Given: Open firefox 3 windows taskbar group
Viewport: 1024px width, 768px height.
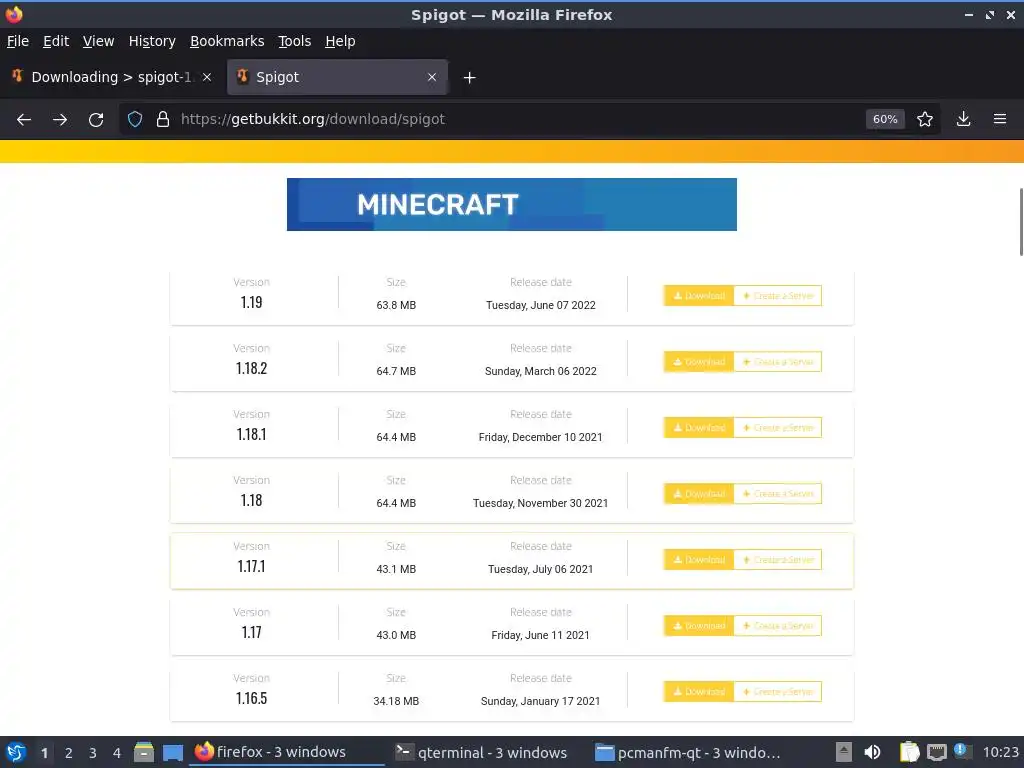Looking at the screenshot, I should tap(287, 752).
